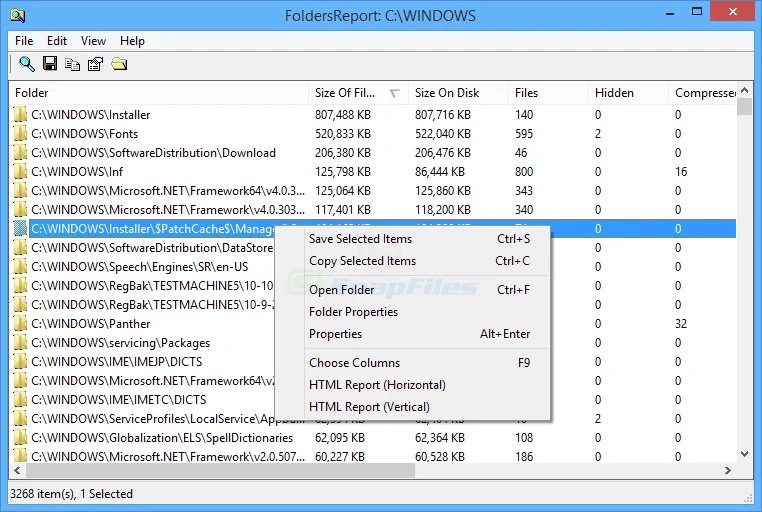This screenshot has height=512, width=762.
Task: Click horizontal scrollbar right arrow
Action: click(x=727, y=470)
